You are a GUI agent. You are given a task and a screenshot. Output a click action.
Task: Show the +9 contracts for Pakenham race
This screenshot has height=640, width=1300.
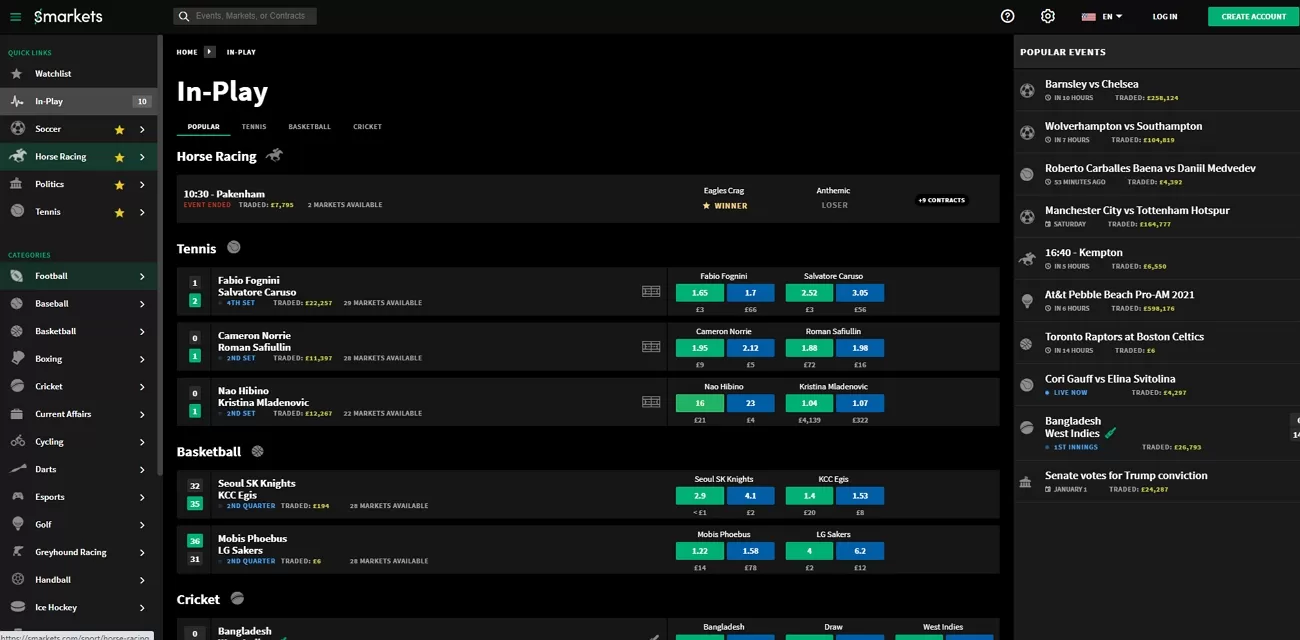[941, 200]
